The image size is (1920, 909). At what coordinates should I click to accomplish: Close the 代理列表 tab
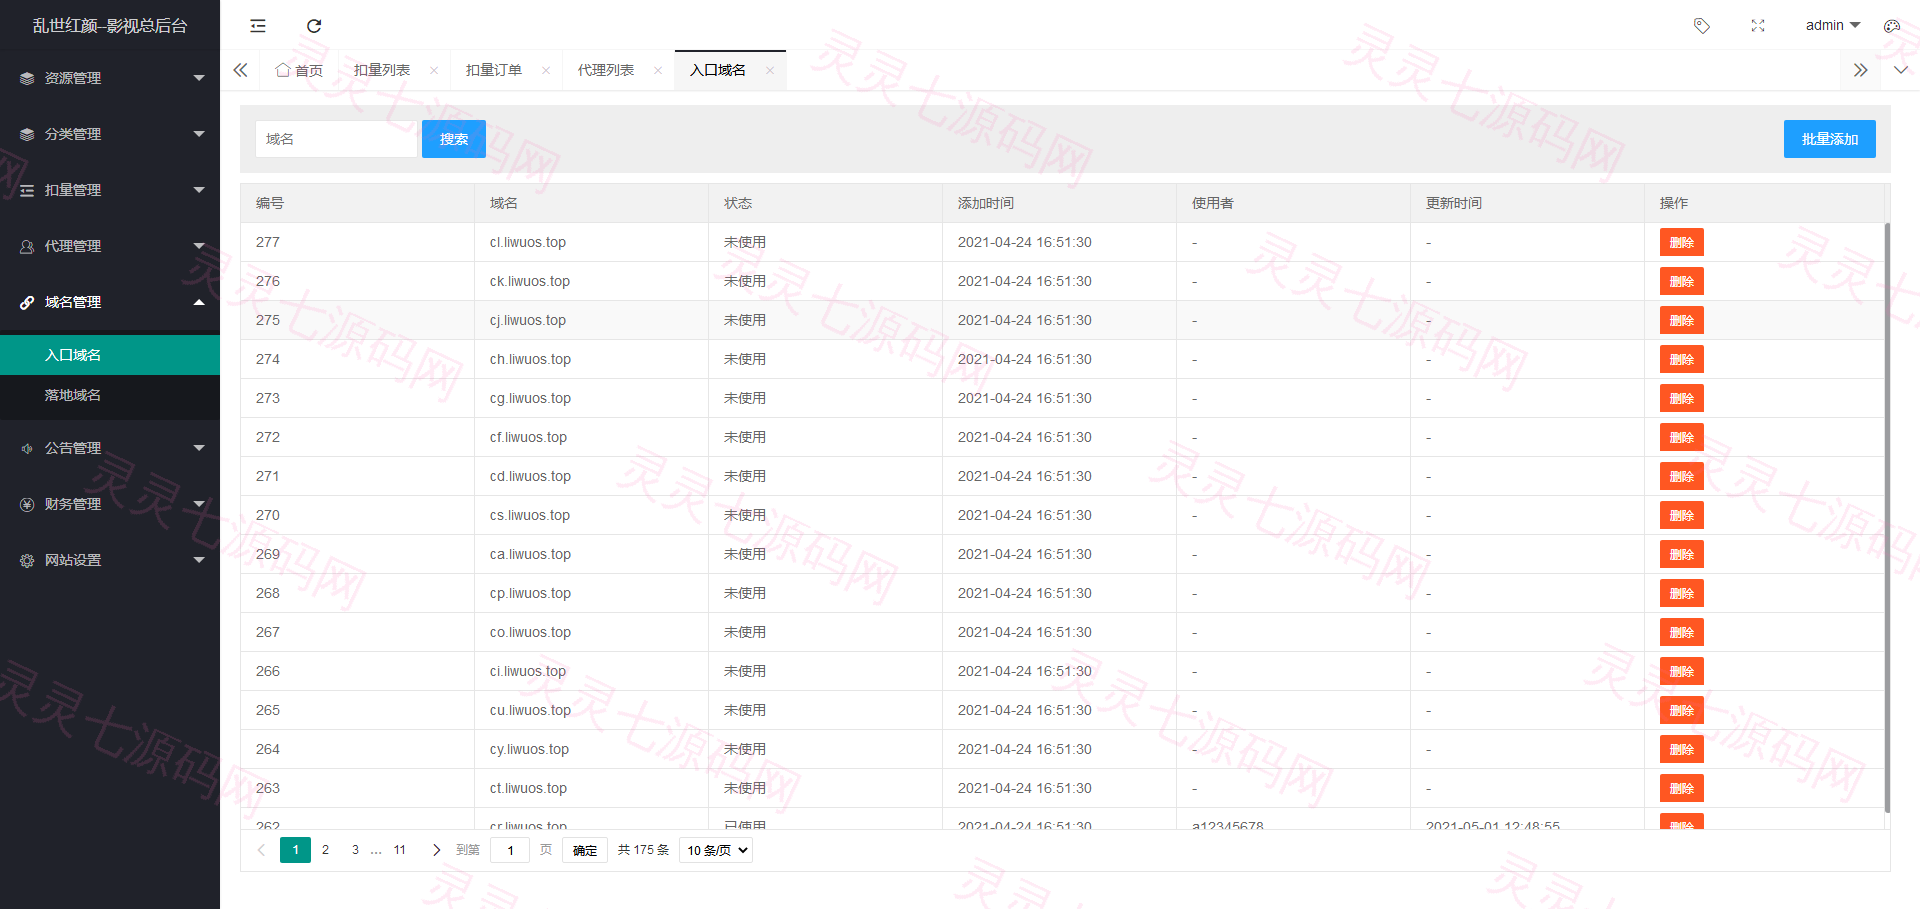(x=658, y=70)
